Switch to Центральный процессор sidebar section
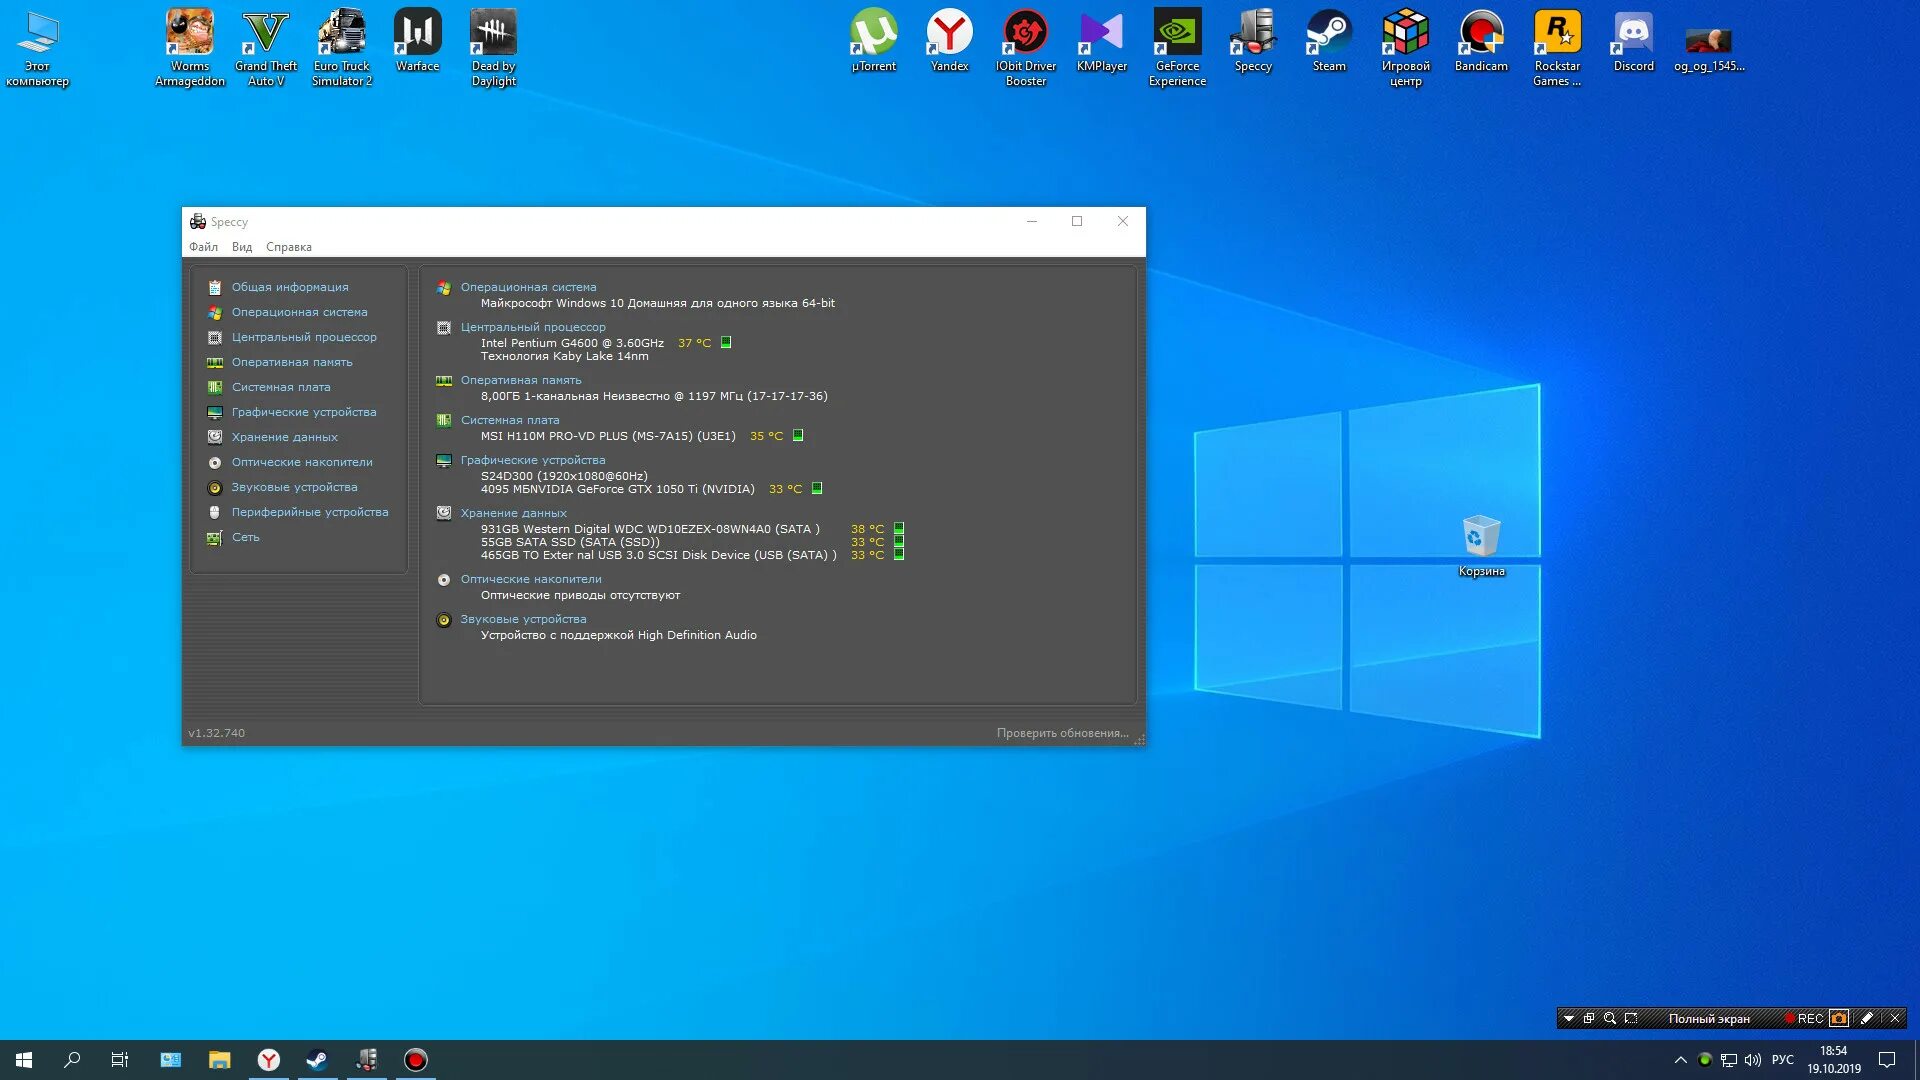 304,337
